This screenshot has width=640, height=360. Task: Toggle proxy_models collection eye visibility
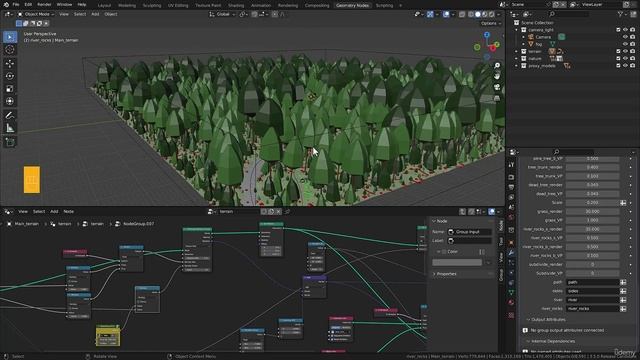(625, 66)
